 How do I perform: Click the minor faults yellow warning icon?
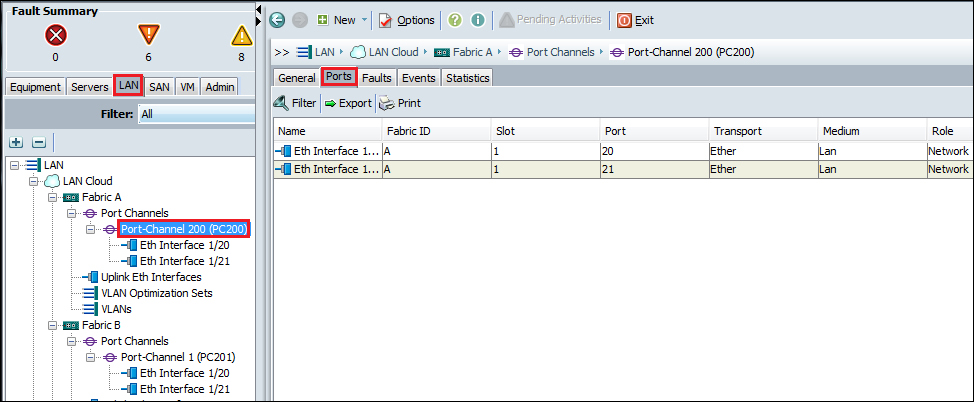tap(242, 35)
